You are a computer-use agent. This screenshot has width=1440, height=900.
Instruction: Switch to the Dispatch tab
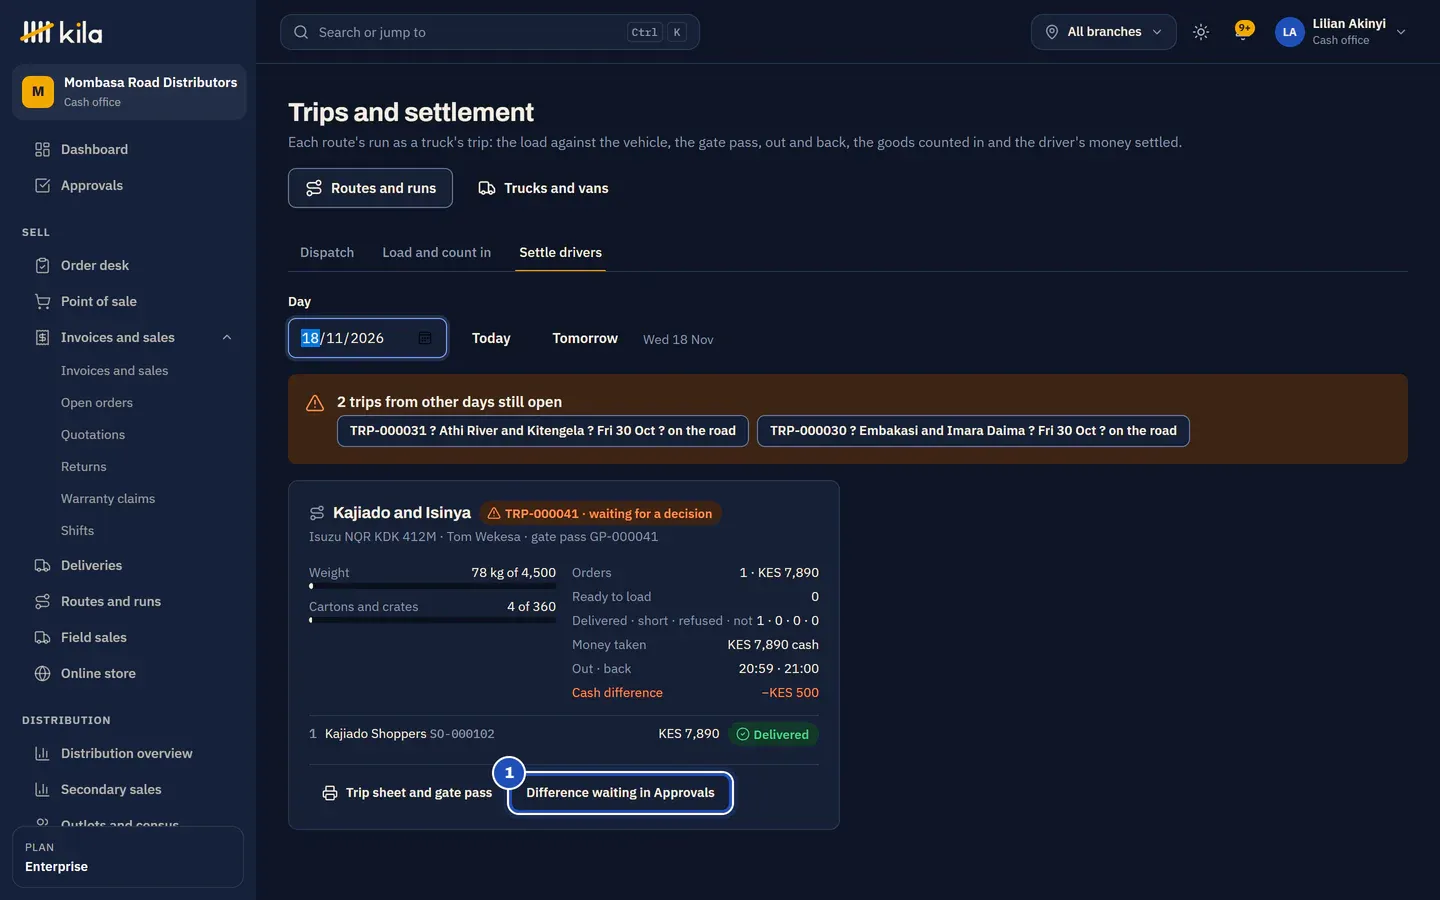coord(327,252)
